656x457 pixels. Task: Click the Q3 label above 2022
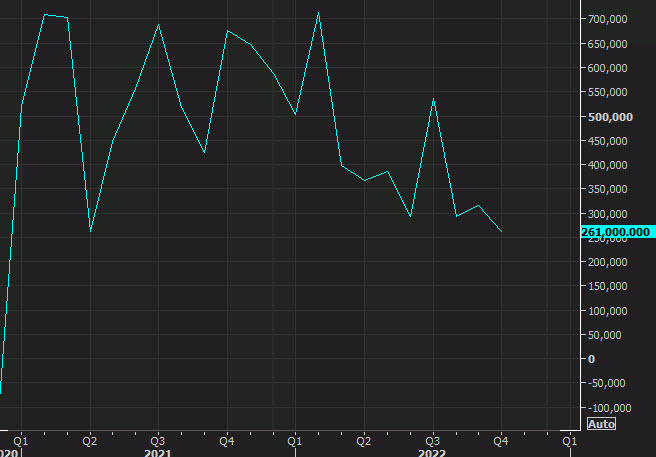[x=432, y=441]
